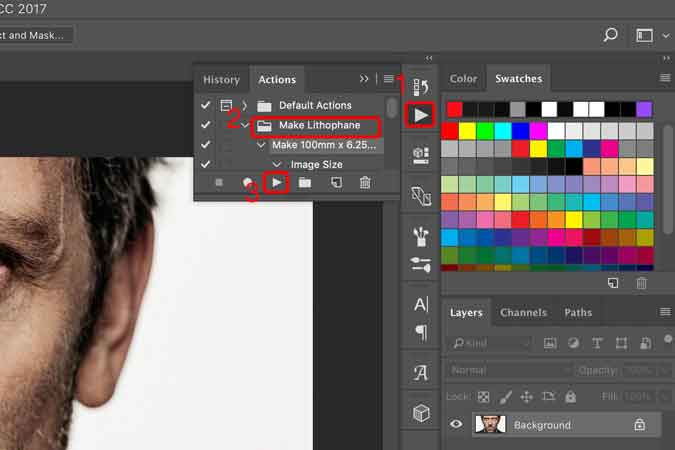Hide the Background layer with eye icon
Viewport: 675px width, 450px height.
[x=456, y=425]
